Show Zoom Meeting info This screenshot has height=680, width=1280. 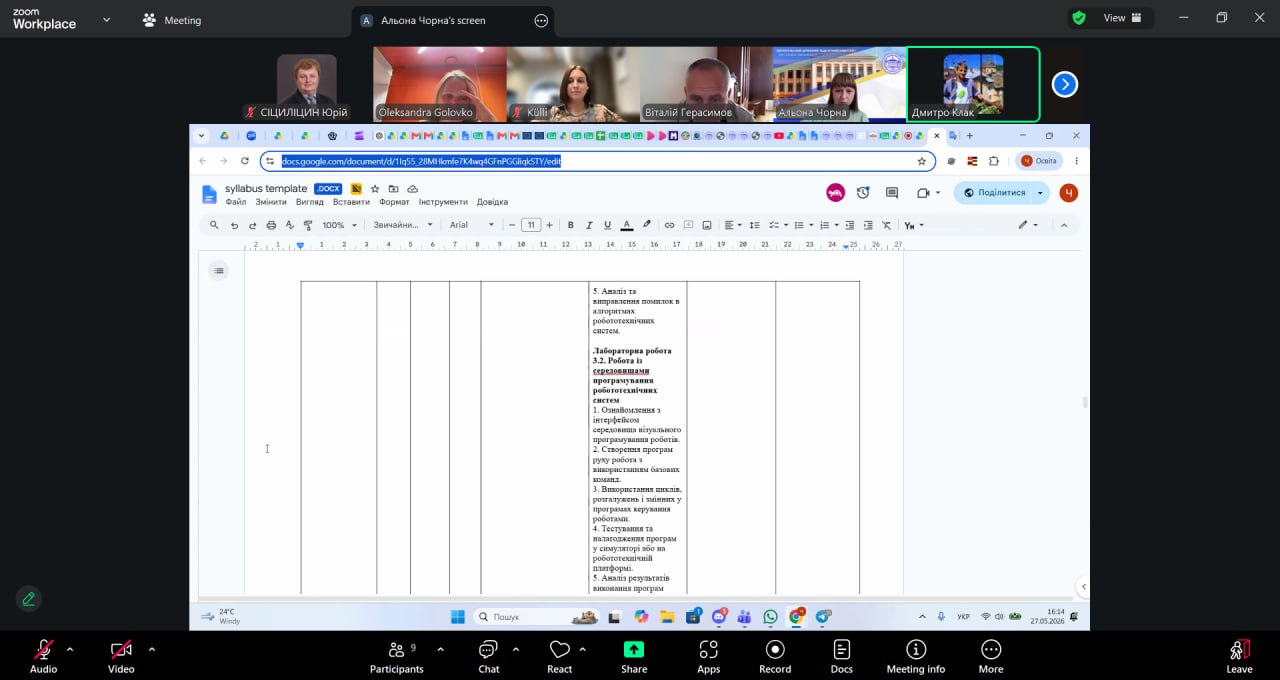tap(915, 655)
